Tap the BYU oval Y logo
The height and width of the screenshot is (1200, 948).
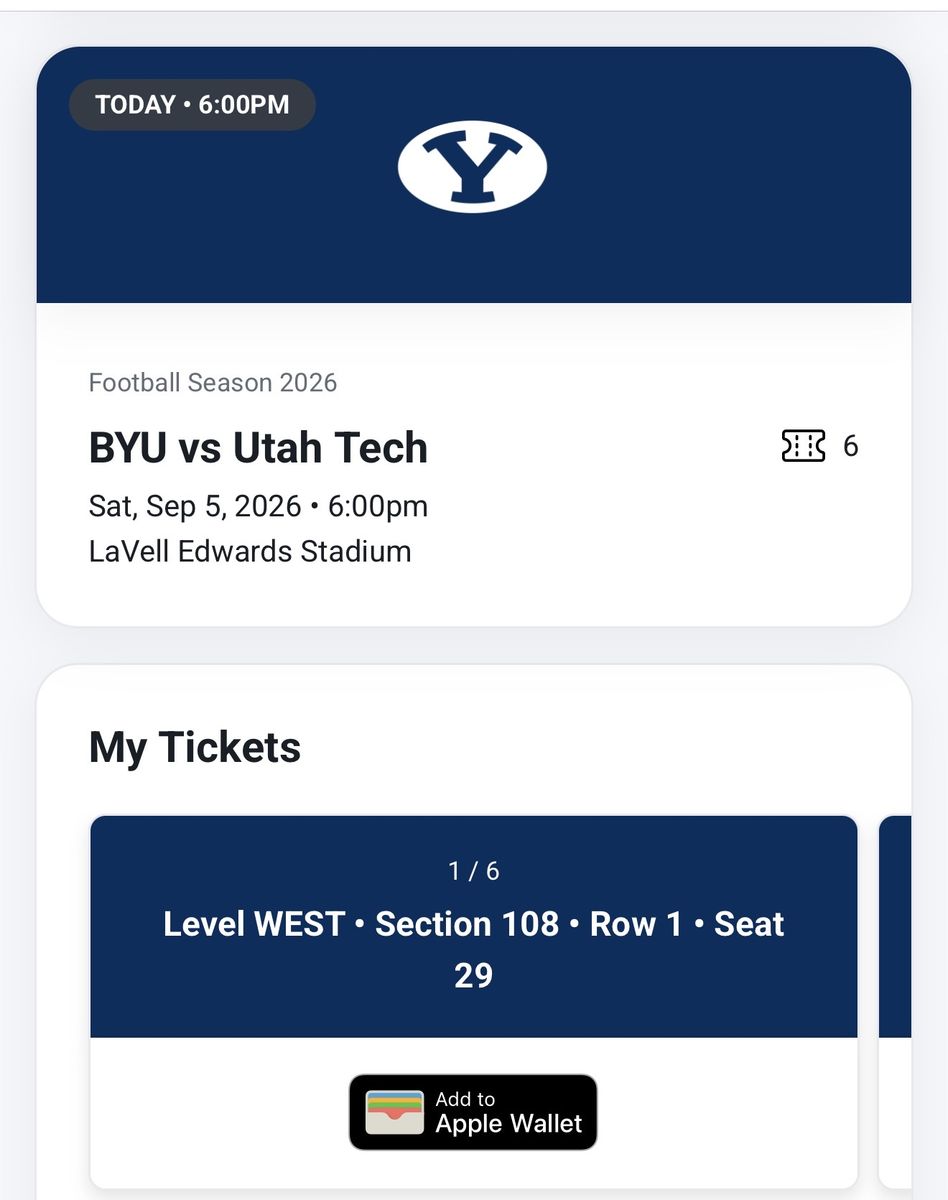[472, 167]
